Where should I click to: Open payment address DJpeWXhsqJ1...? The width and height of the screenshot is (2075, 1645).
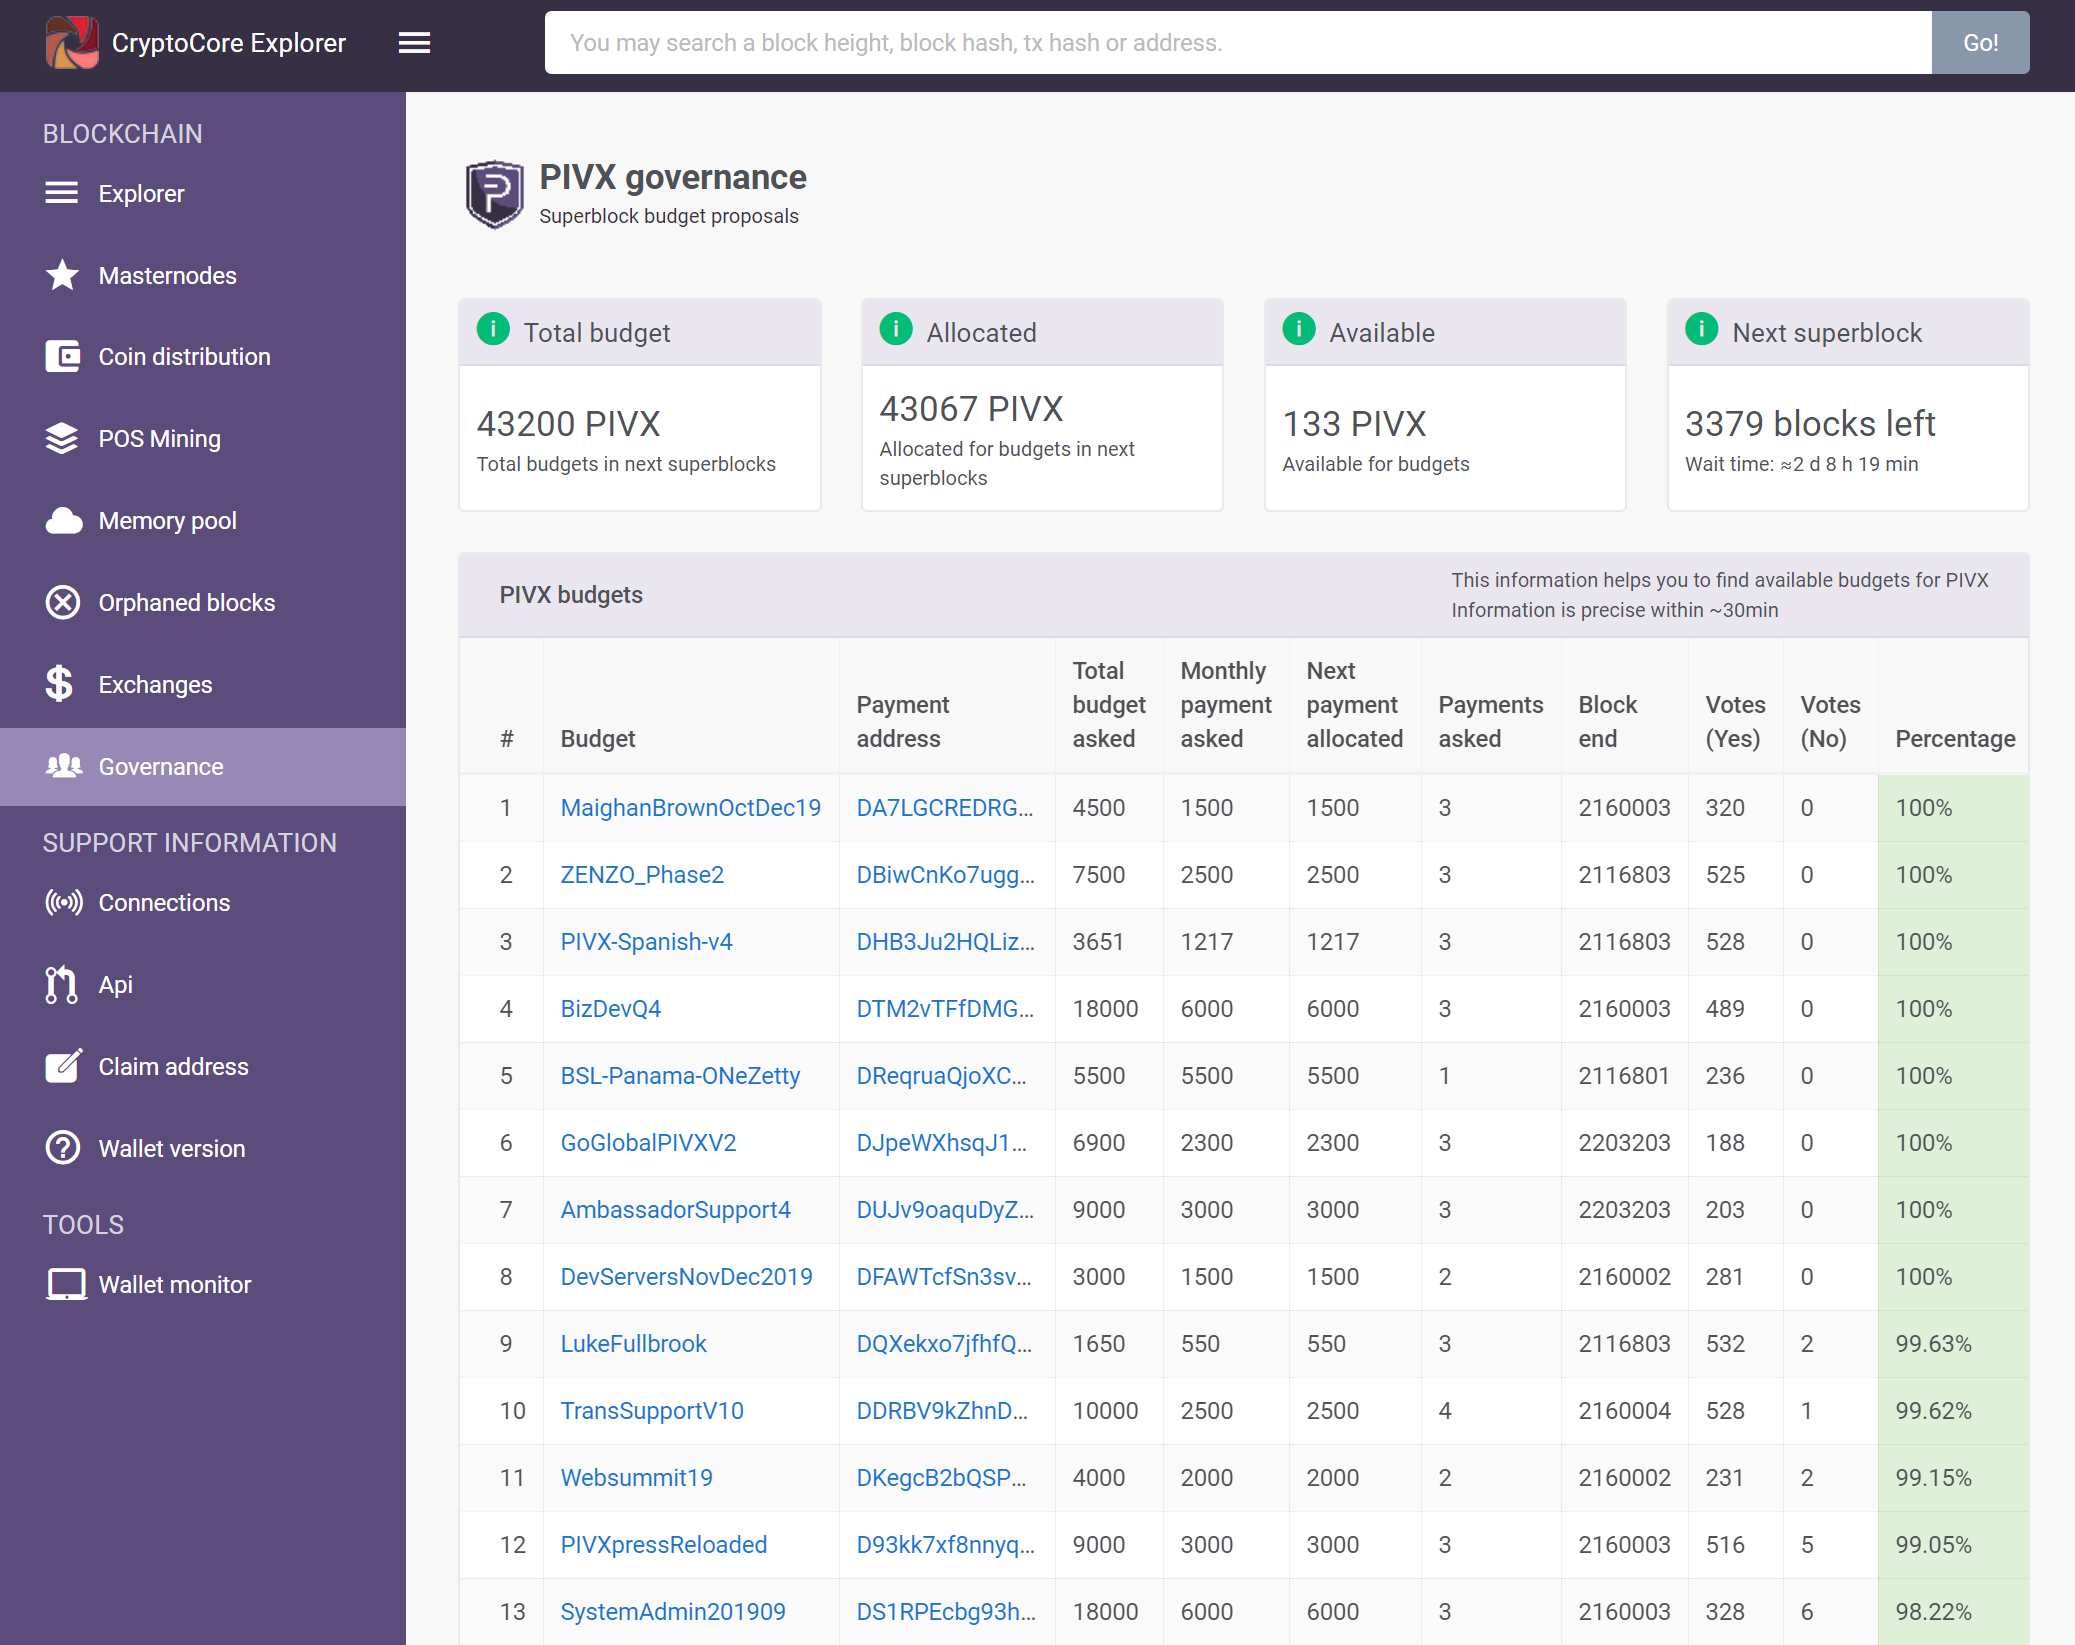(941, 1143)
